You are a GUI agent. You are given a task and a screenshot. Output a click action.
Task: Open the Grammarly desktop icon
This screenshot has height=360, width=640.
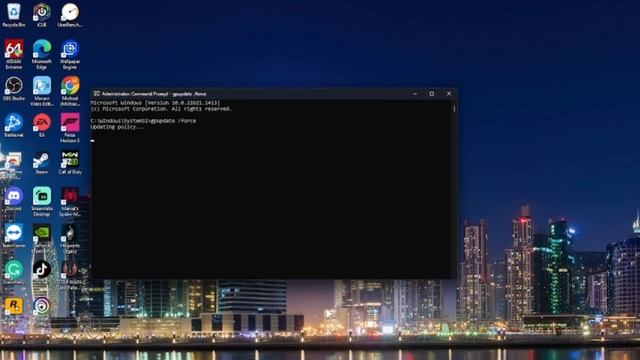click(x=13, y=273)
